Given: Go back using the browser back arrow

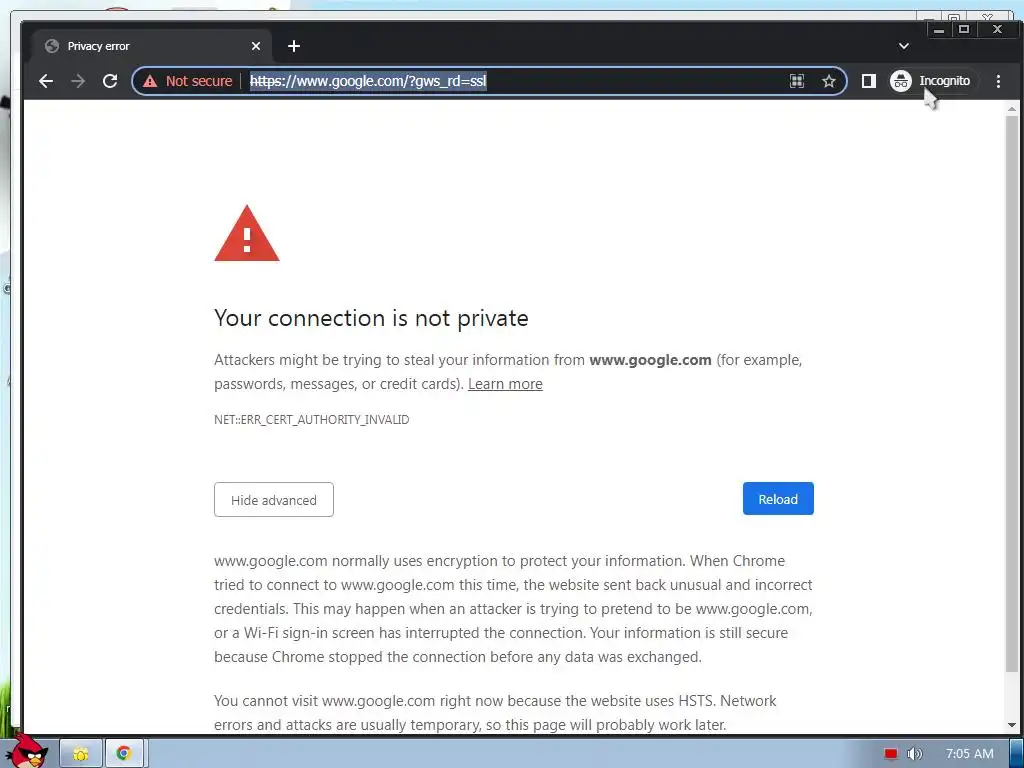Looking at the screenshot, I should point(46,81).
